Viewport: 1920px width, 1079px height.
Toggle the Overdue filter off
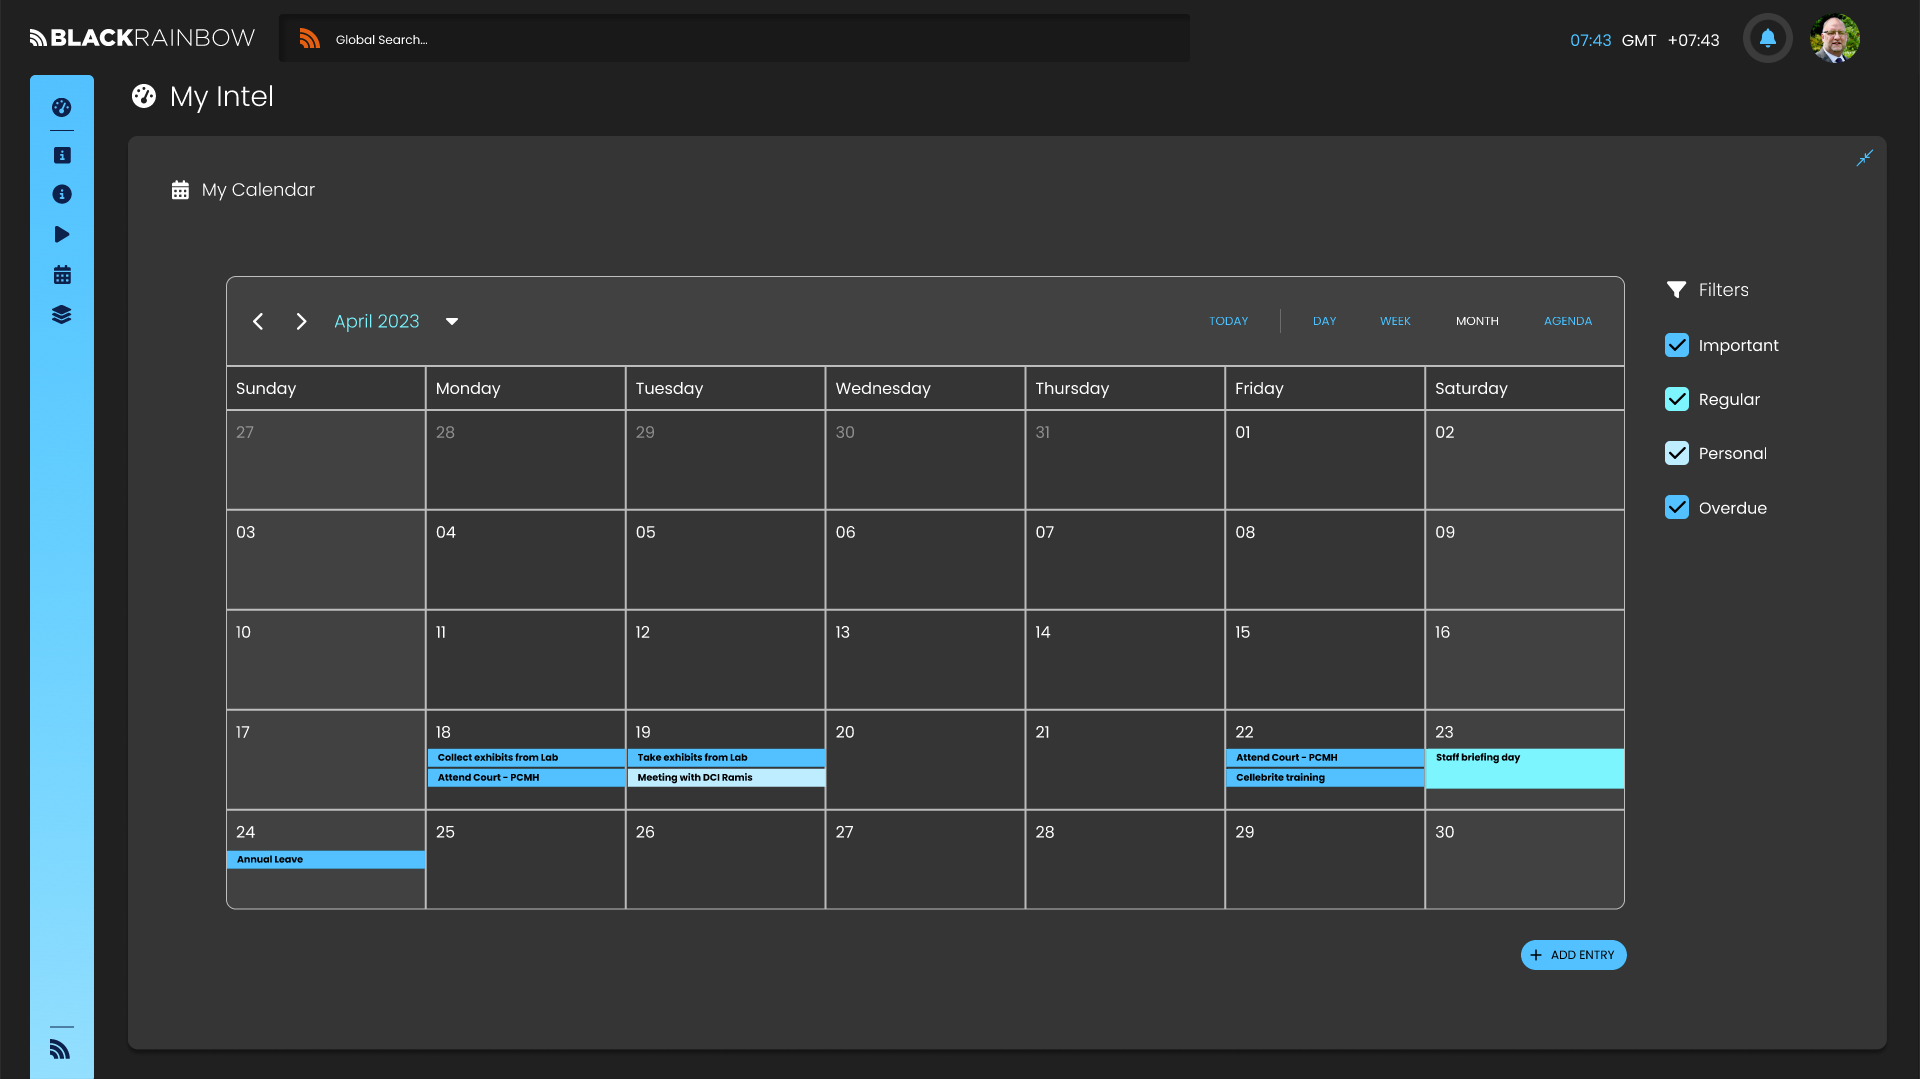[1678, 507]
